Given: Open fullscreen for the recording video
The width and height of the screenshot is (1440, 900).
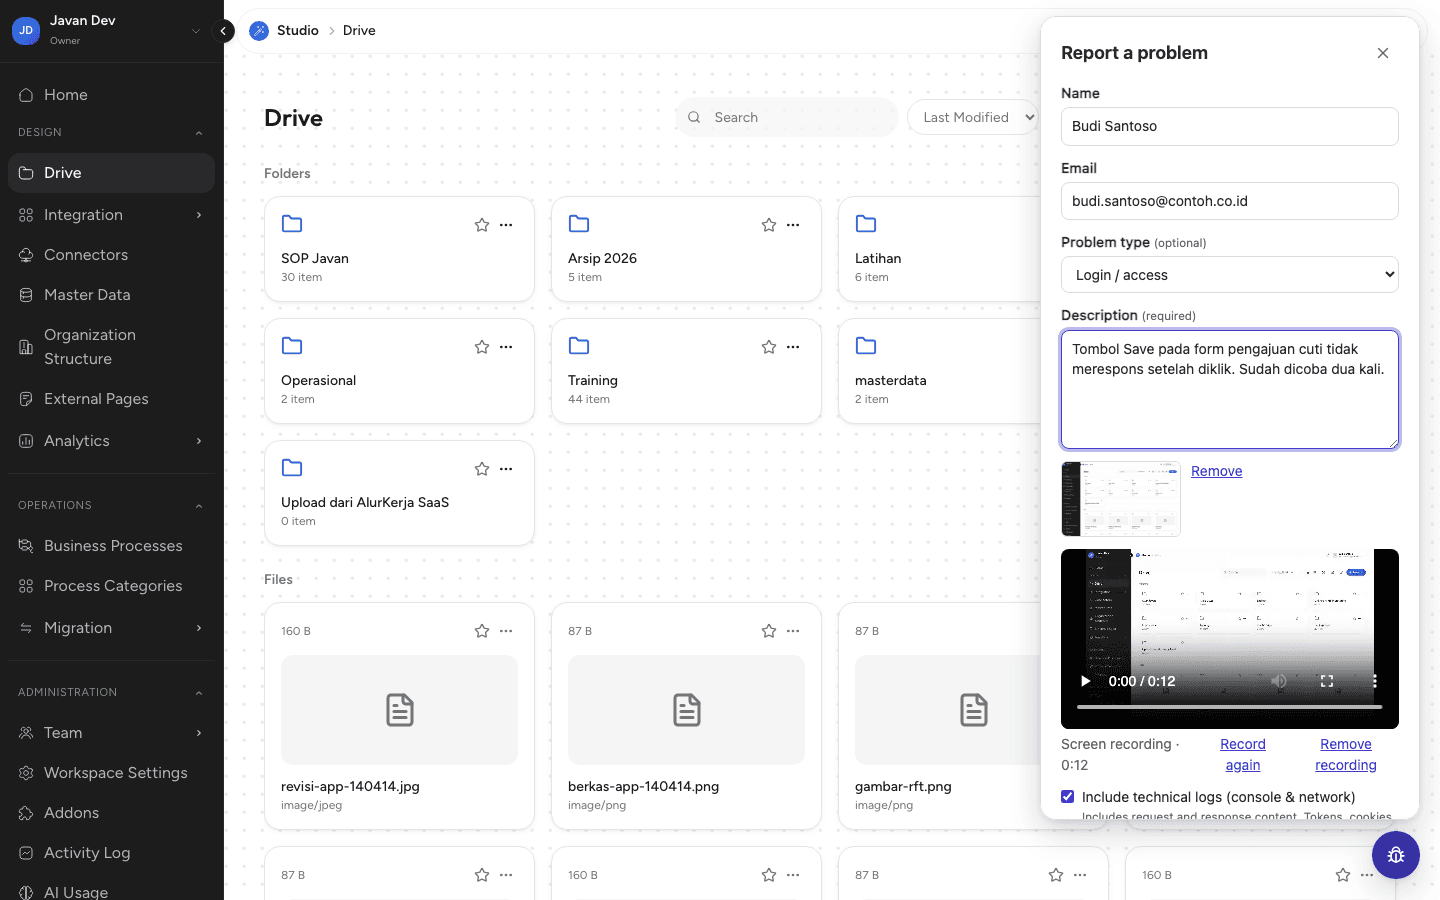Looking at the screenshot, I should pos(1327,681).
